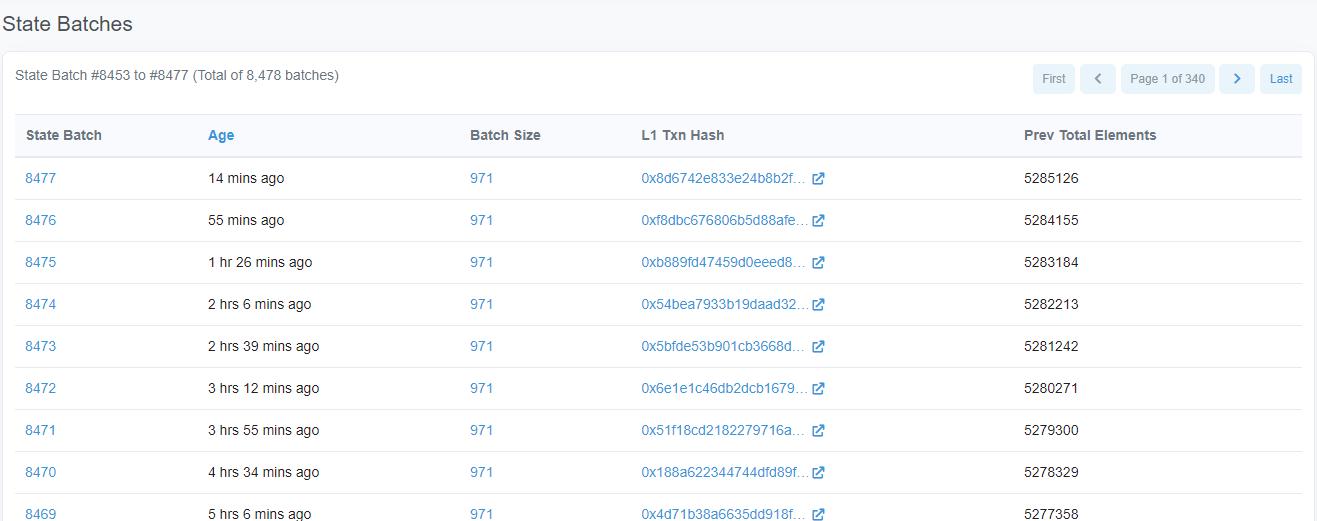Open external link icon beside 0xf8dbc676806b5d88afe
This screenshot has height=521, width=1317.
tap(818, 221)
